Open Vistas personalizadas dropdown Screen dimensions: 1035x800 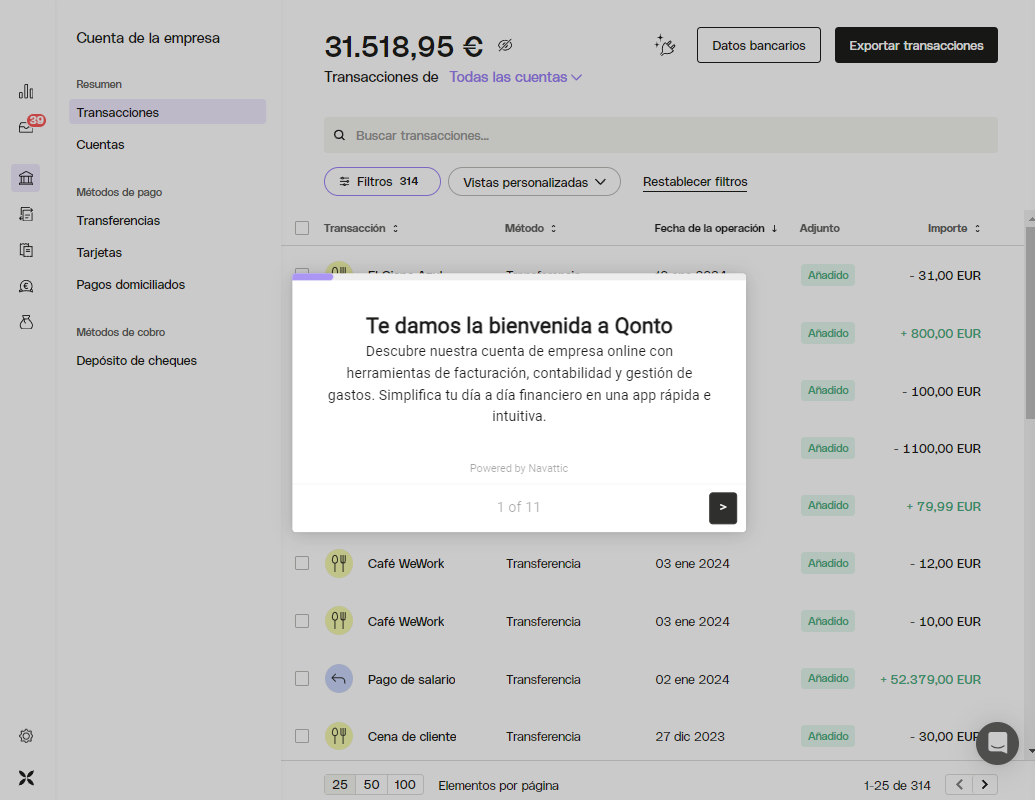(x=534, y=182)
